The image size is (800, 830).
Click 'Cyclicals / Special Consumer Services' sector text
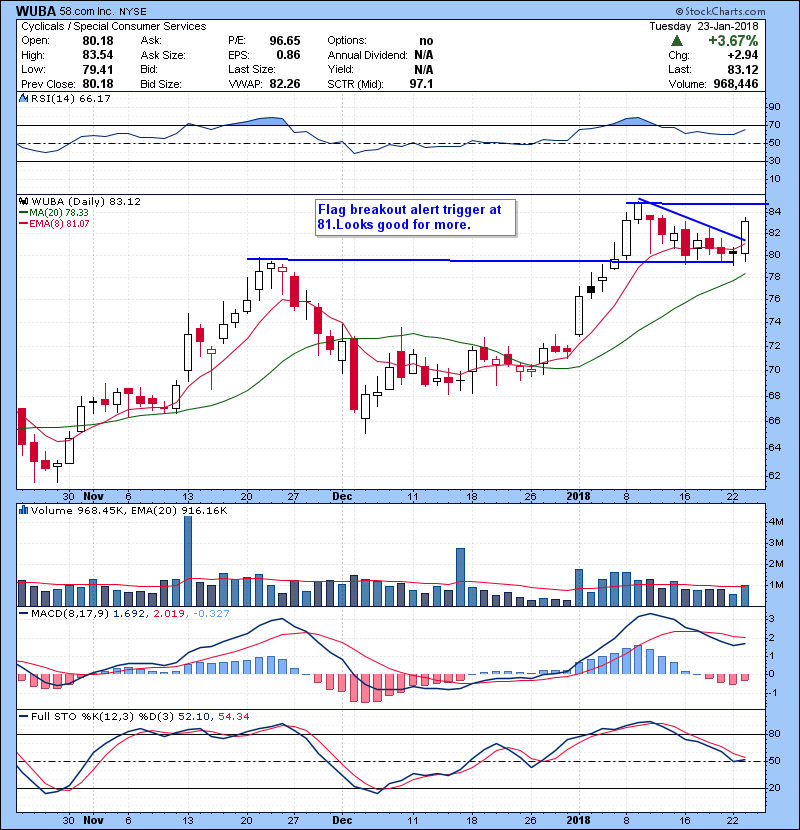[x=114, y=26]
